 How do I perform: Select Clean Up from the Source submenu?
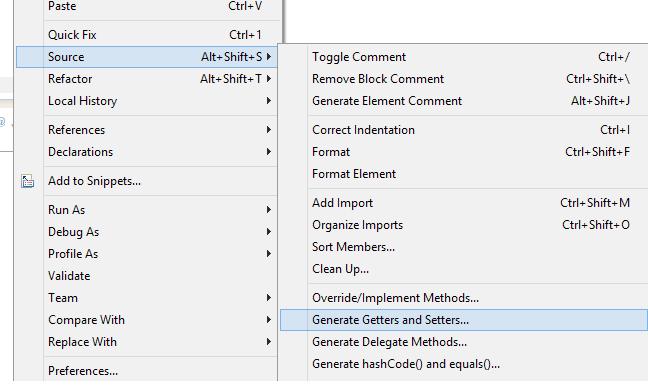[x=464, y=269]
